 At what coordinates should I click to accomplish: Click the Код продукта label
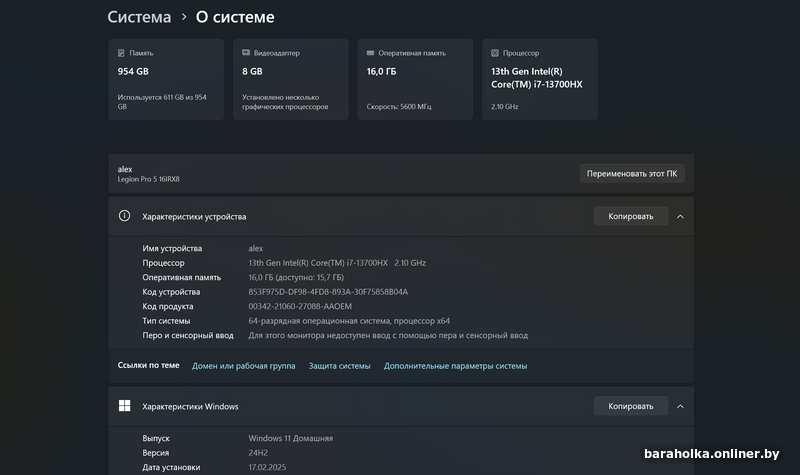click(168, 306)
